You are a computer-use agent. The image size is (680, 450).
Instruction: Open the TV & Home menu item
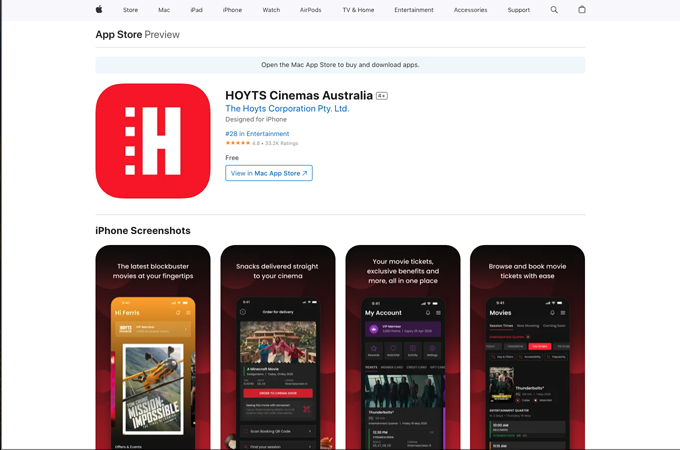(x=358, y=10)
